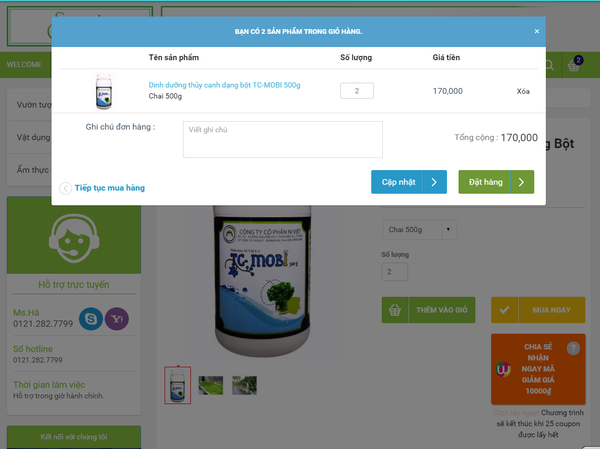The image size is (600, 449).
Task: Click the THÊM VÀO GIỎ button
Action: [429, 310]
